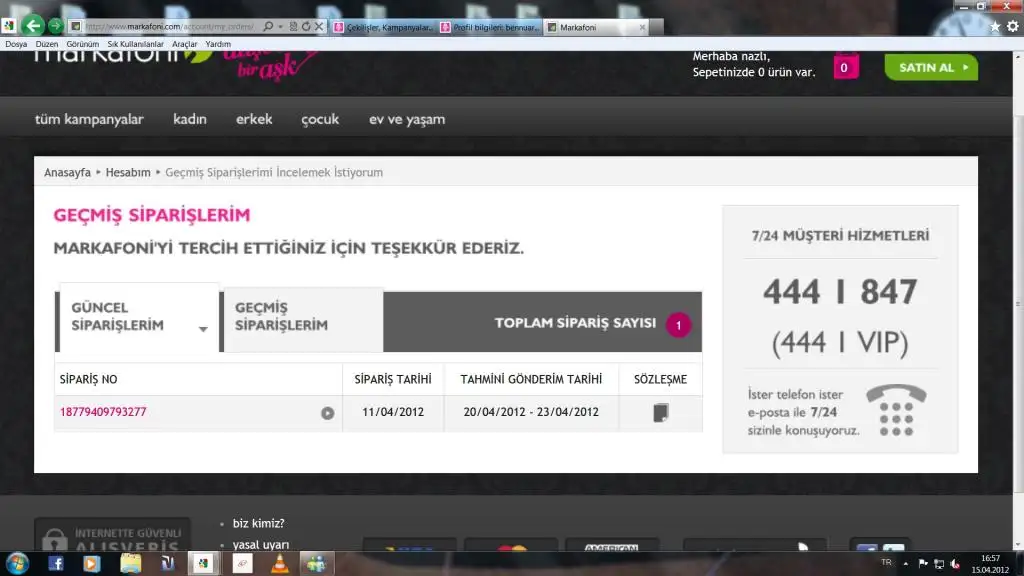Open the Düzen menu

point(46,44)
